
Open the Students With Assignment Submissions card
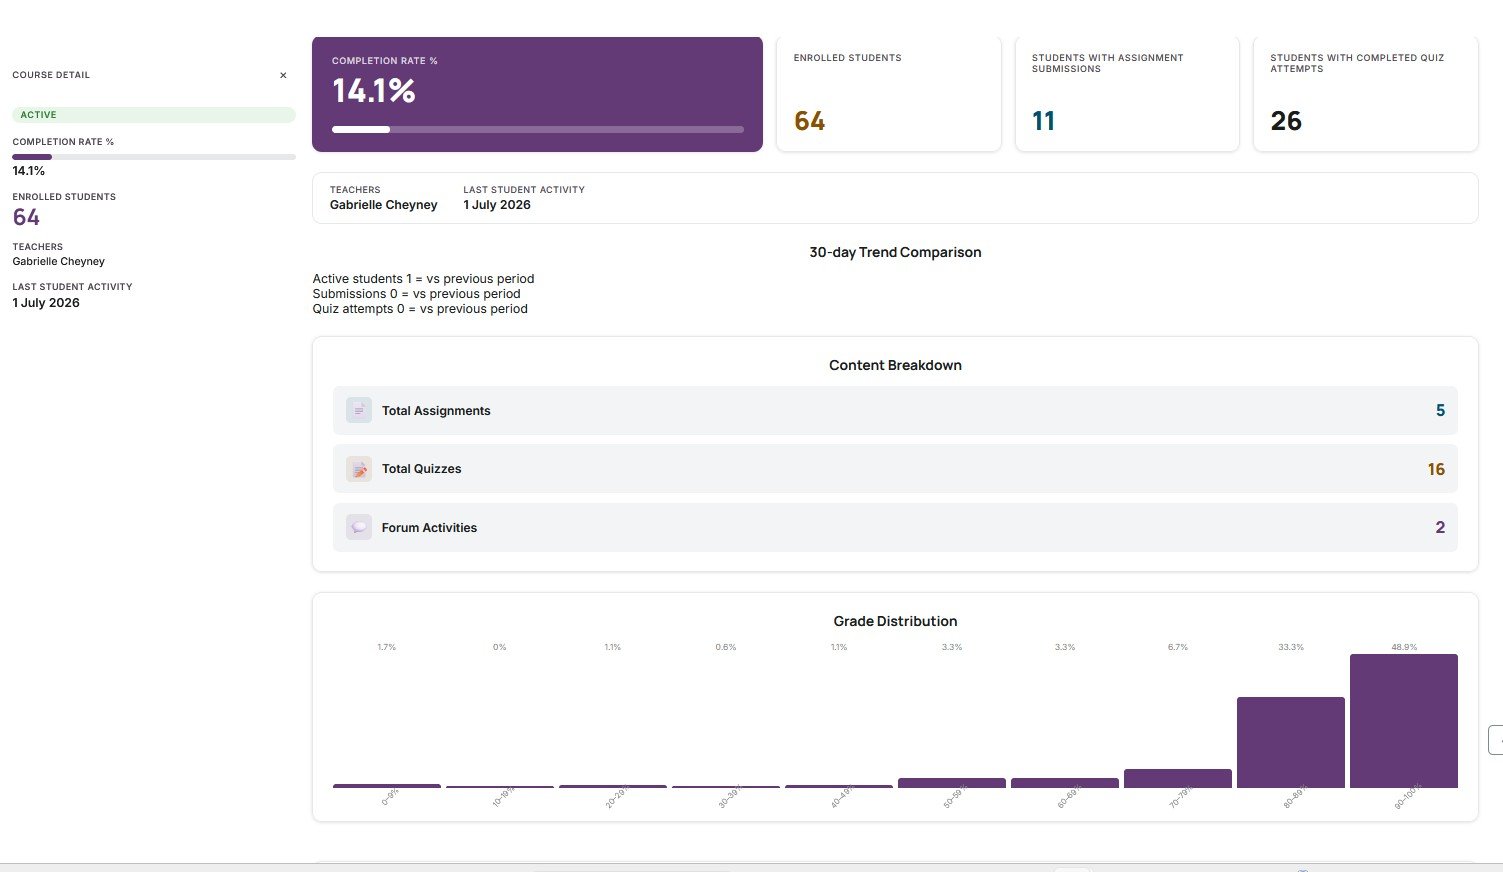pyautogui.click(x=1127, y=94)
